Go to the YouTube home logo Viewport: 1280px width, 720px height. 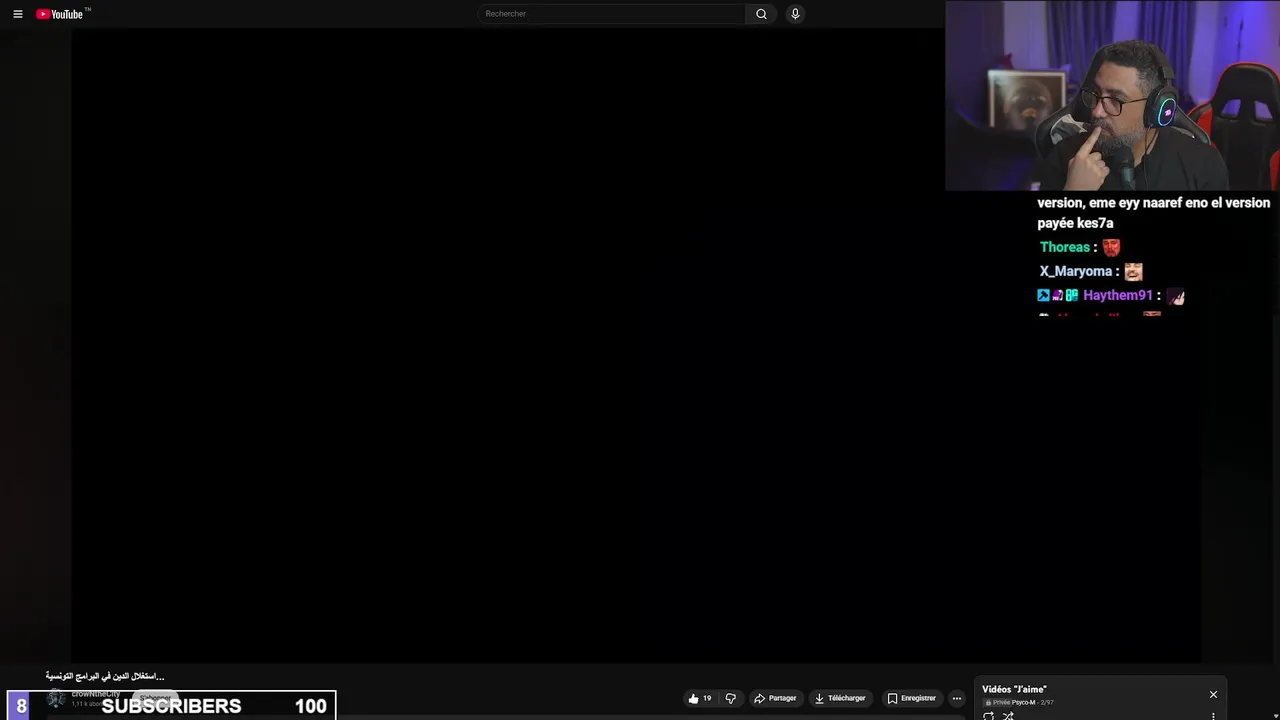click(63, 14)
